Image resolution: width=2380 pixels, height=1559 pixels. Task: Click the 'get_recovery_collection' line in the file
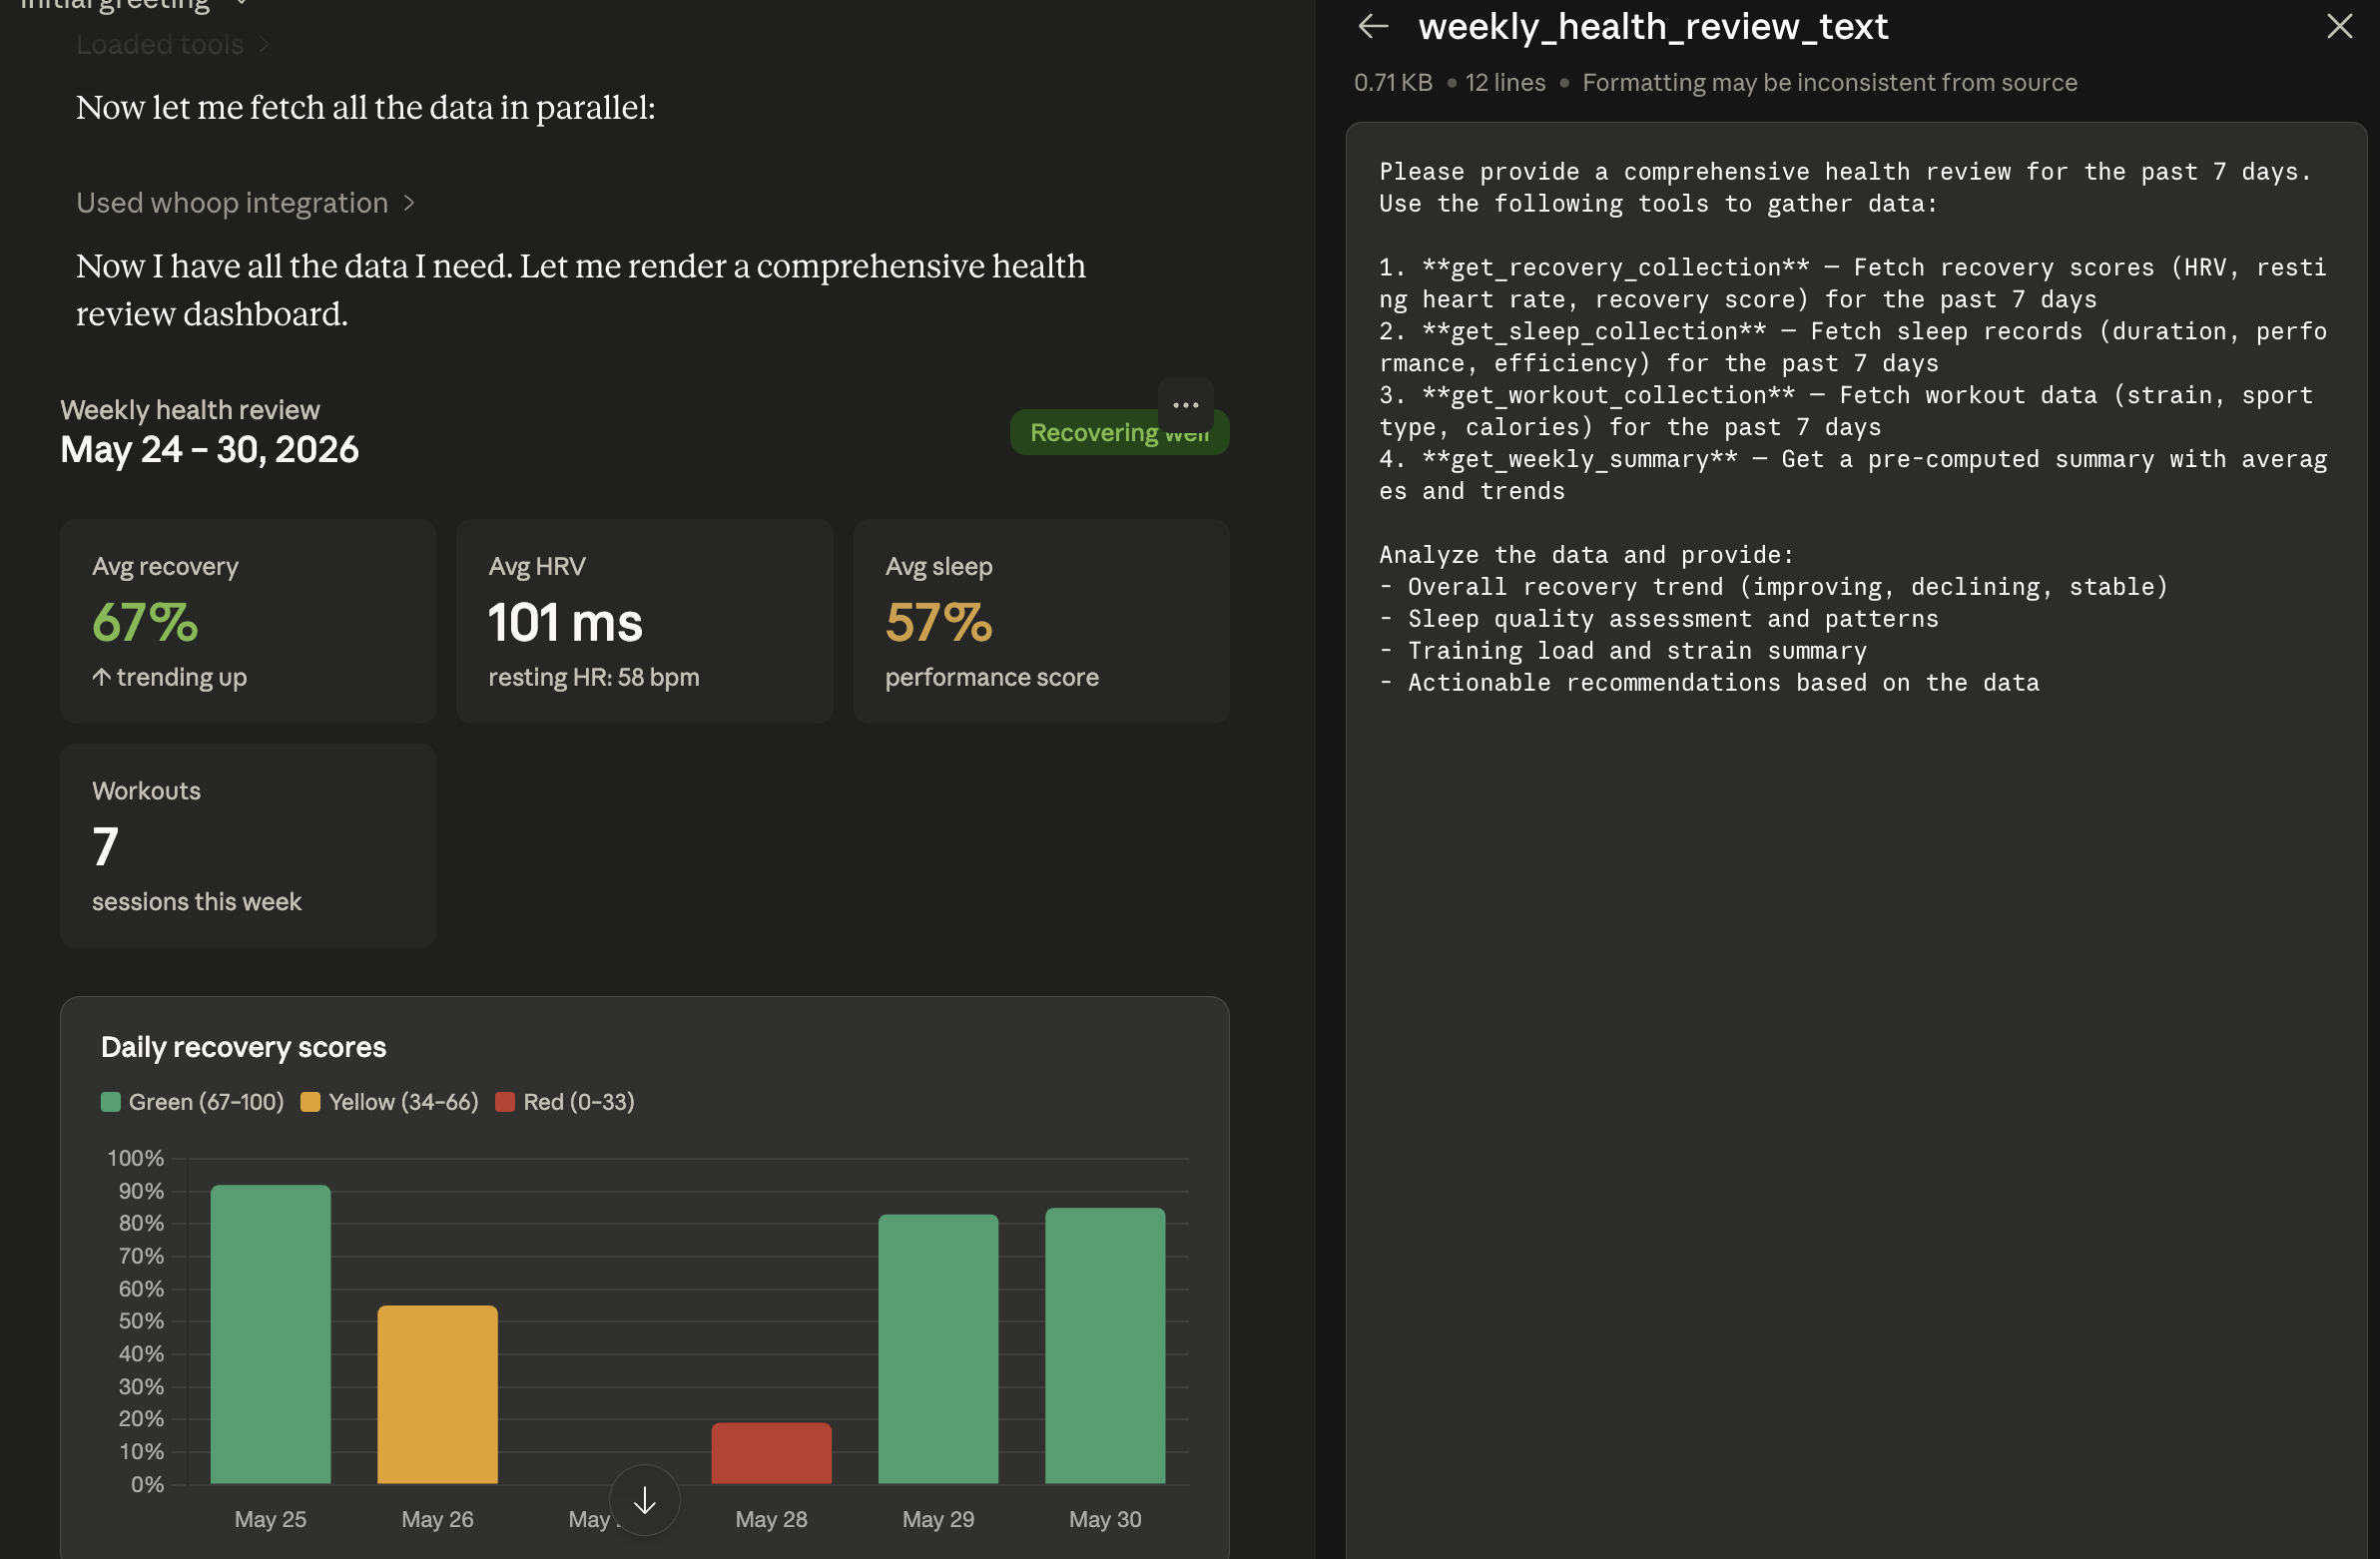point(1853,284)
